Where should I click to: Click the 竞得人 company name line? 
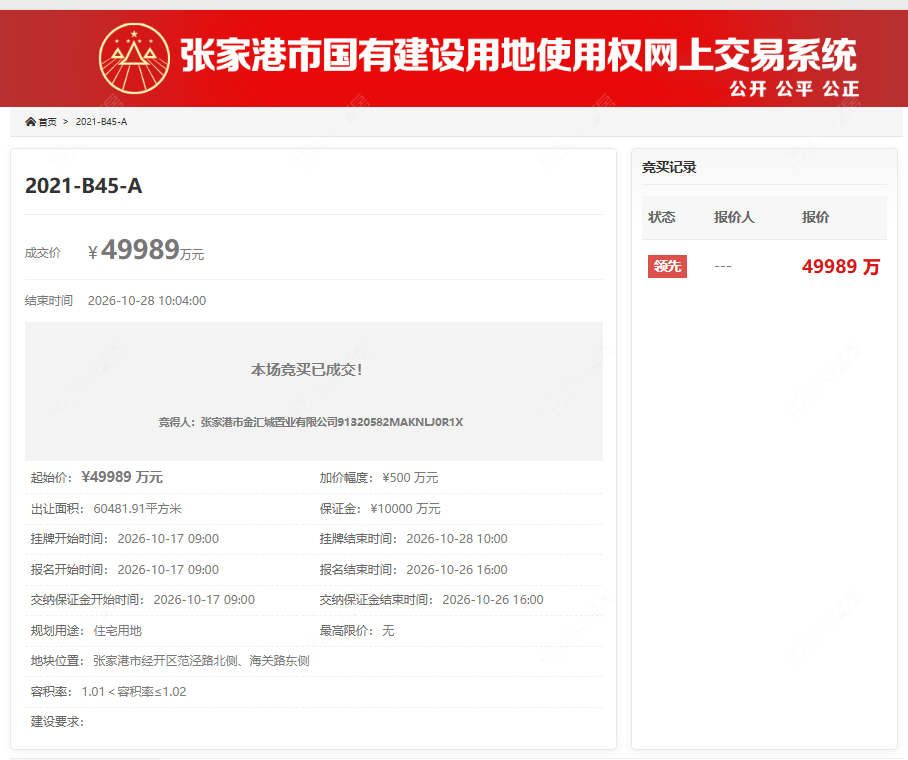(x=311, y=422)
